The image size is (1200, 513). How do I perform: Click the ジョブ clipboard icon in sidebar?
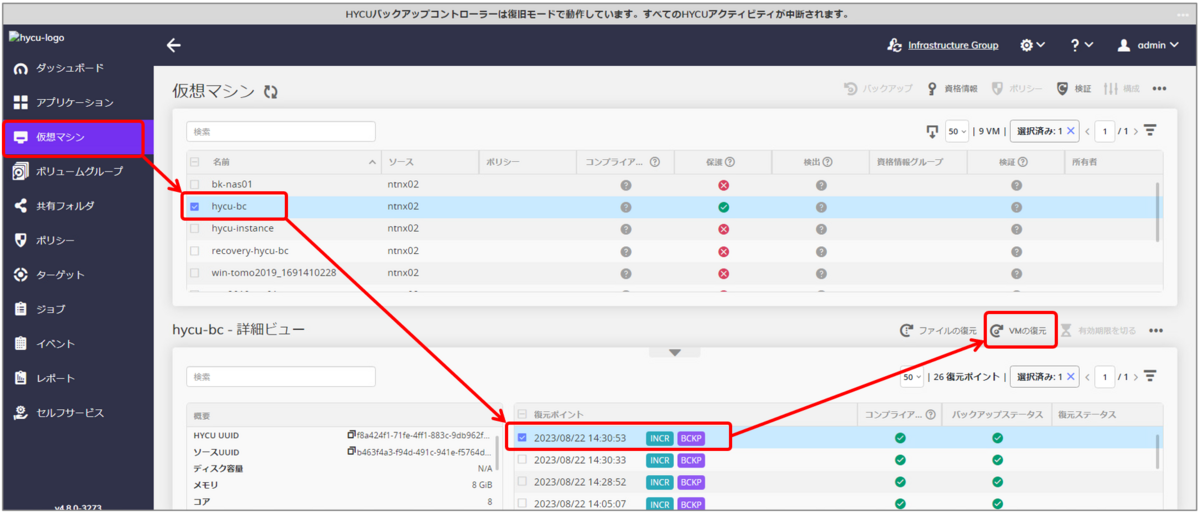coord(20,309)
